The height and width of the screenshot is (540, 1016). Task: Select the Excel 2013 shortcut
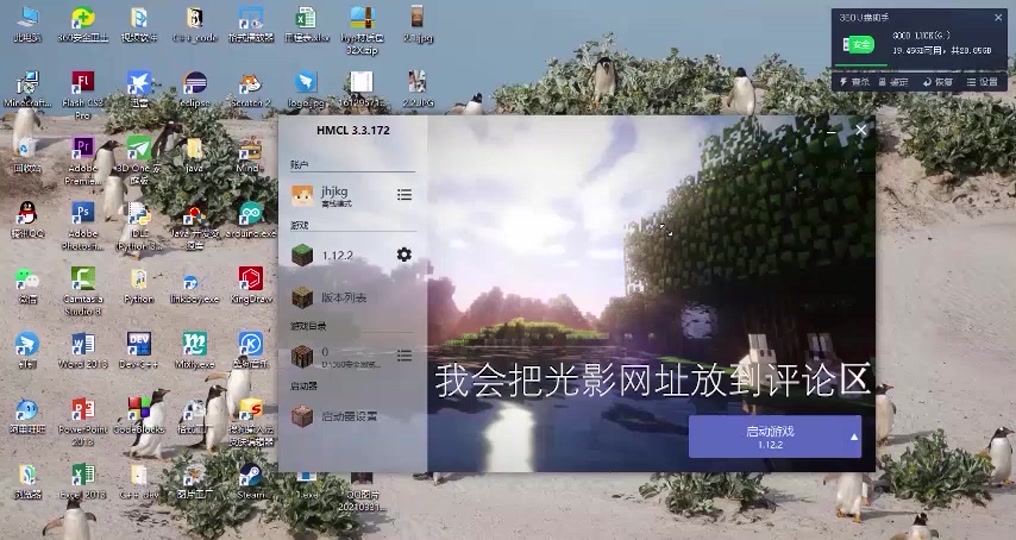pyautogui.click(x=83, y=480)
